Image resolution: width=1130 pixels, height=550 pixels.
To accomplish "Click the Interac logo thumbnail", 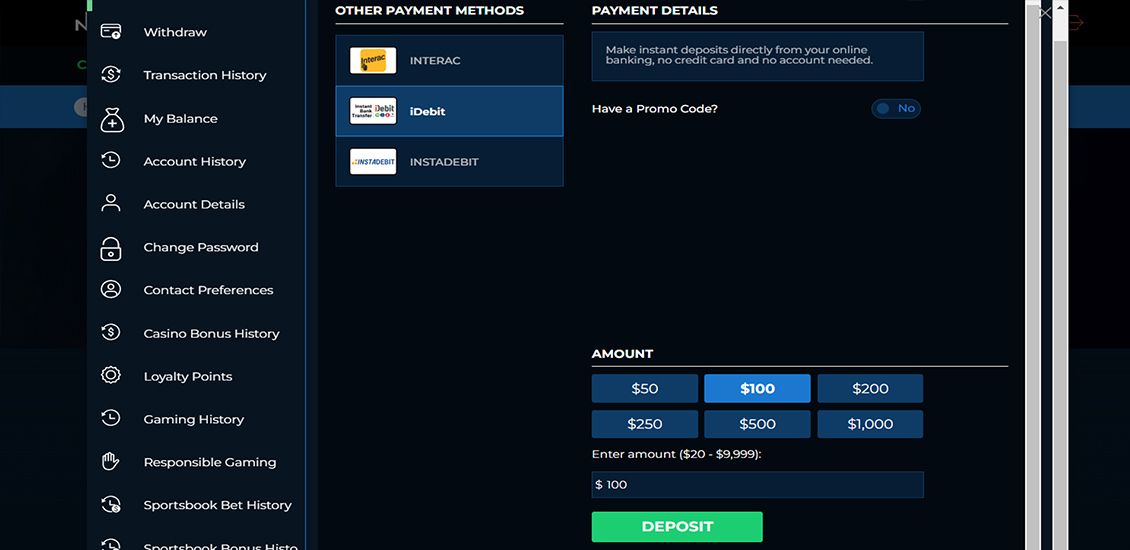I will pyautogui.click(x=373, y=61).
